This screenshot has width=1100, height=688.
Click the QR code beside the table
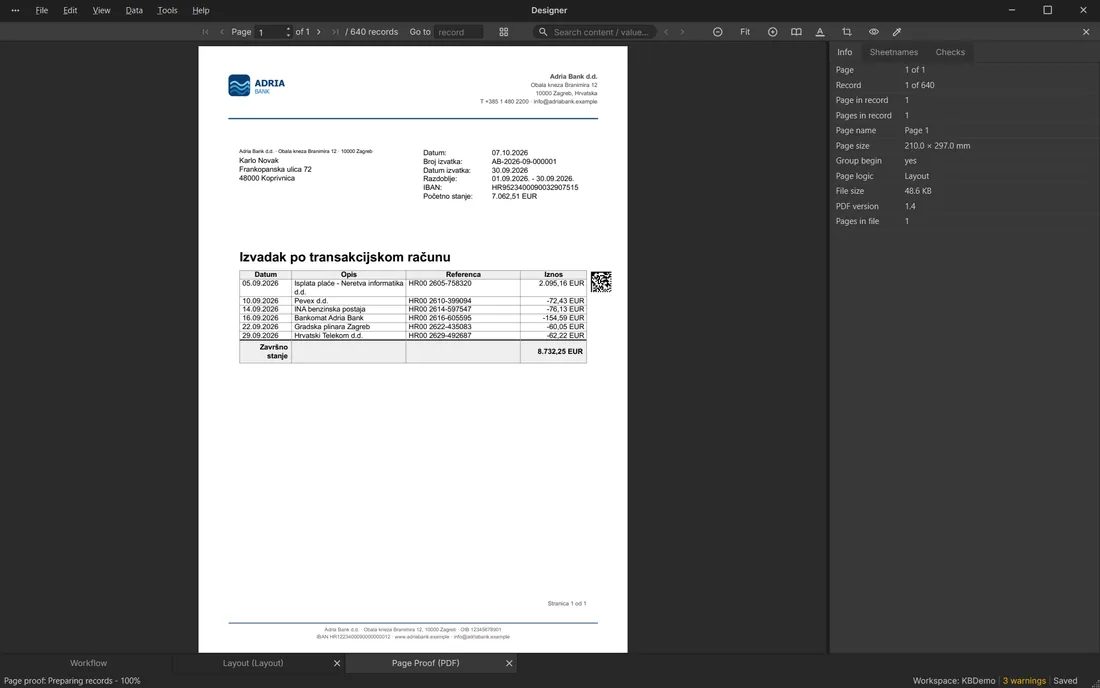pyautogui.click(x=601, y=282)
